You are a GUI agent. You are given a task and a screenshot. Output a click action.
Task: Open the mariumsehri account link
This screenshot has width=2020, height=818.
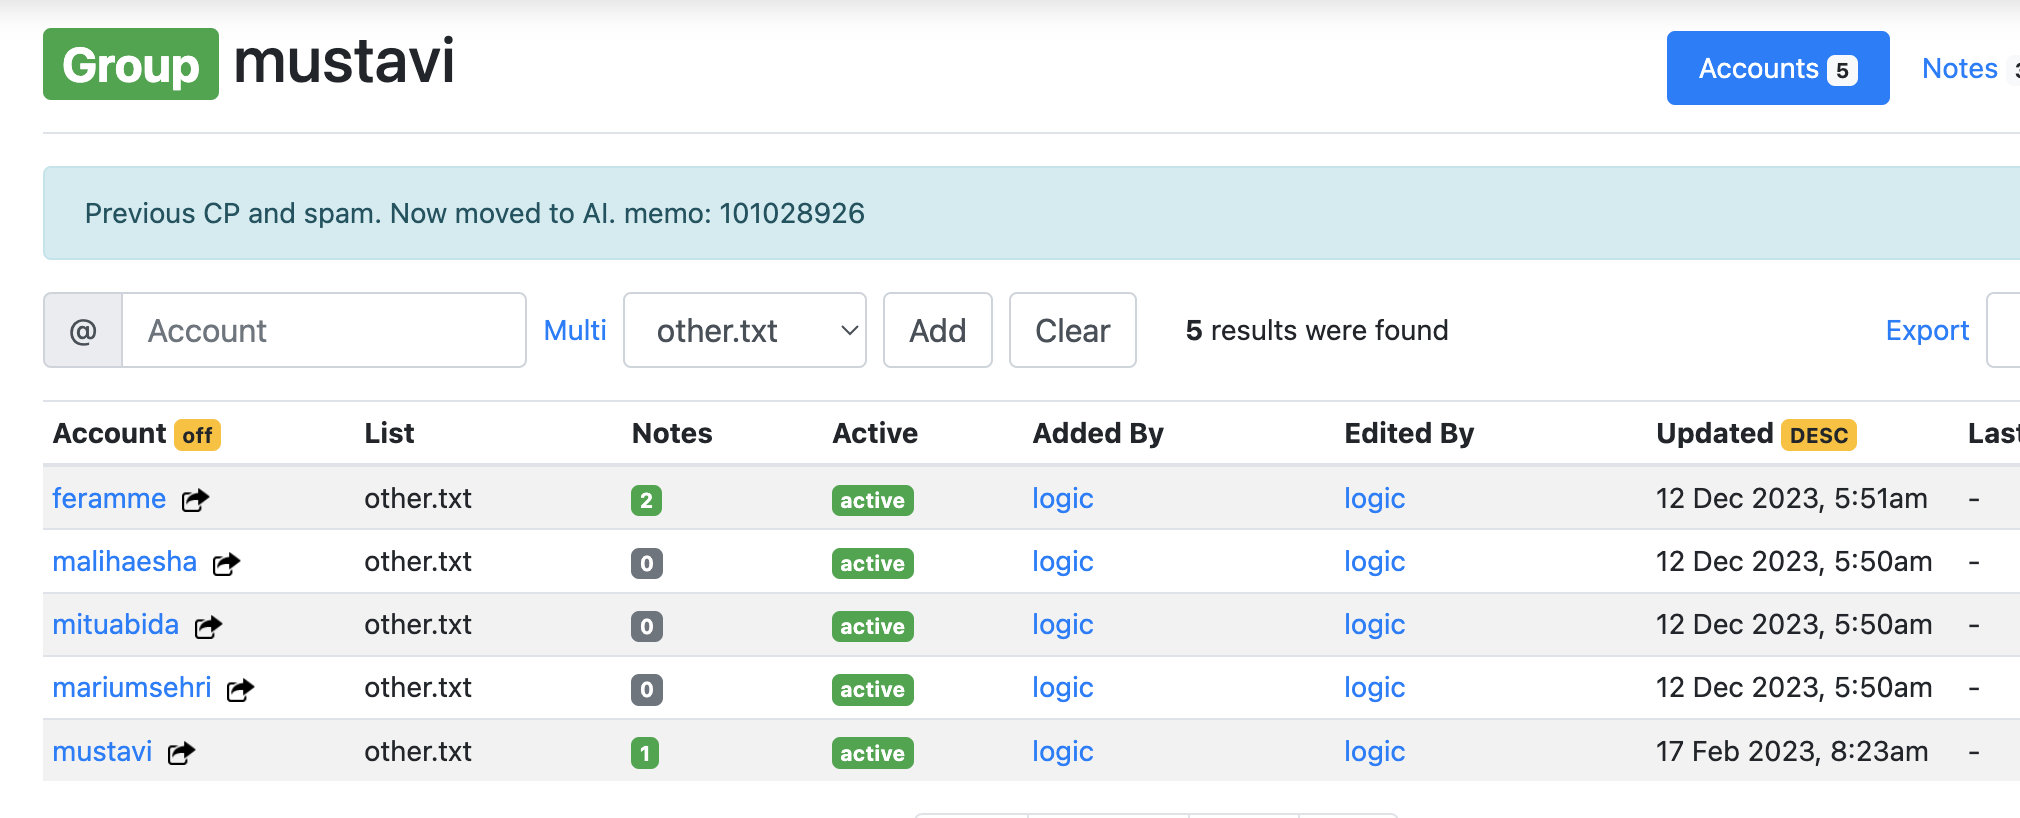point(132,687)
